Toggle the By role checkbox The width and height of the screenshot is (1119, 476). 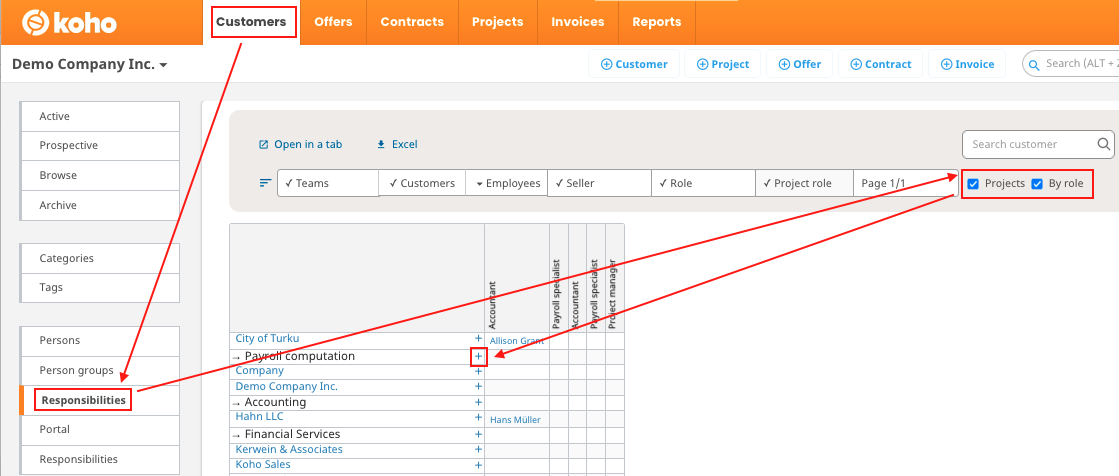[x=1037, y=184]
